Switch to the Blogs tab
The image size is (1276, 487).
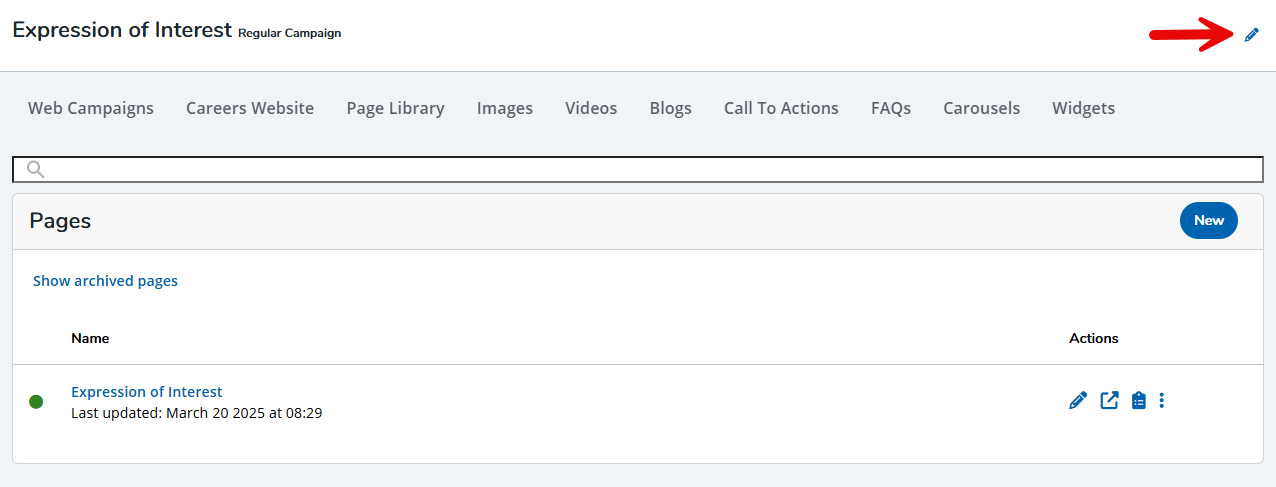pos(670,108)
